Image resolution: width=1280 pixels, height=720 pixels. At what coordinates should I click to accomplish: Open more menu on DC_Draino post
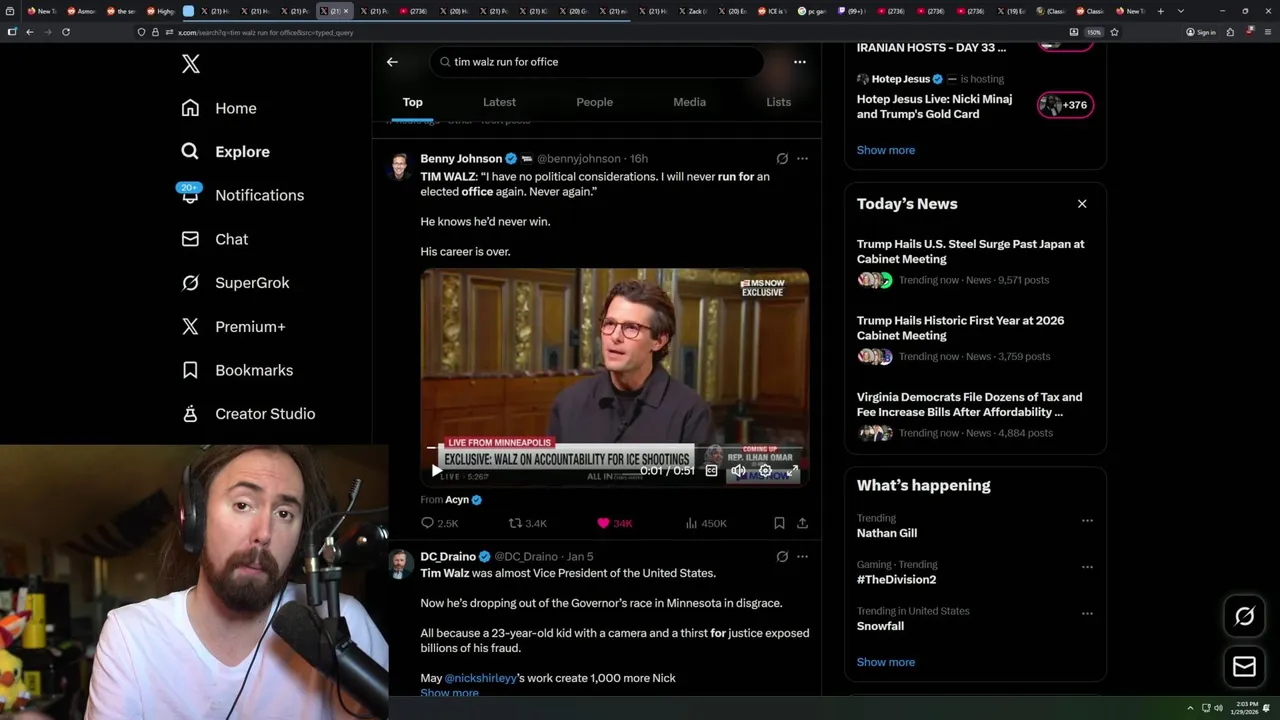(802, 556)
